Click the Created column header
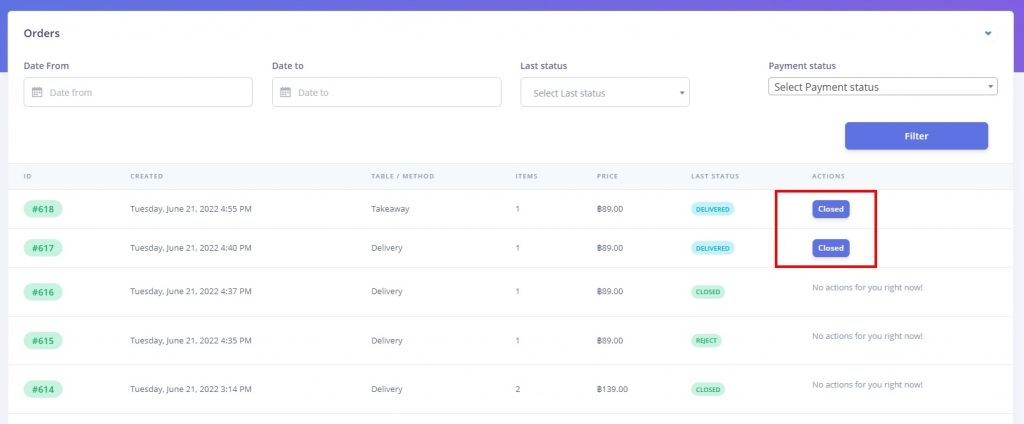This screenshot has width=1024, height=424. tap(147, 176)
